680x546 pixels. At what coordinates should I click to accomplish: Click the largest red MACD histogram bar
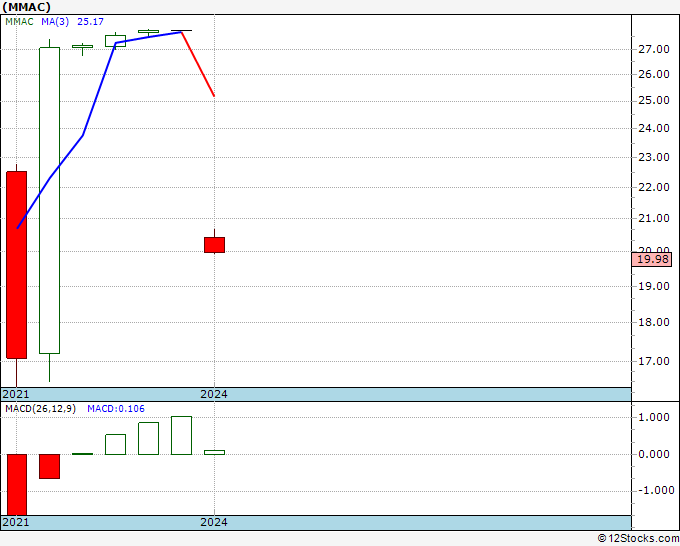click(x=16, y=484)
